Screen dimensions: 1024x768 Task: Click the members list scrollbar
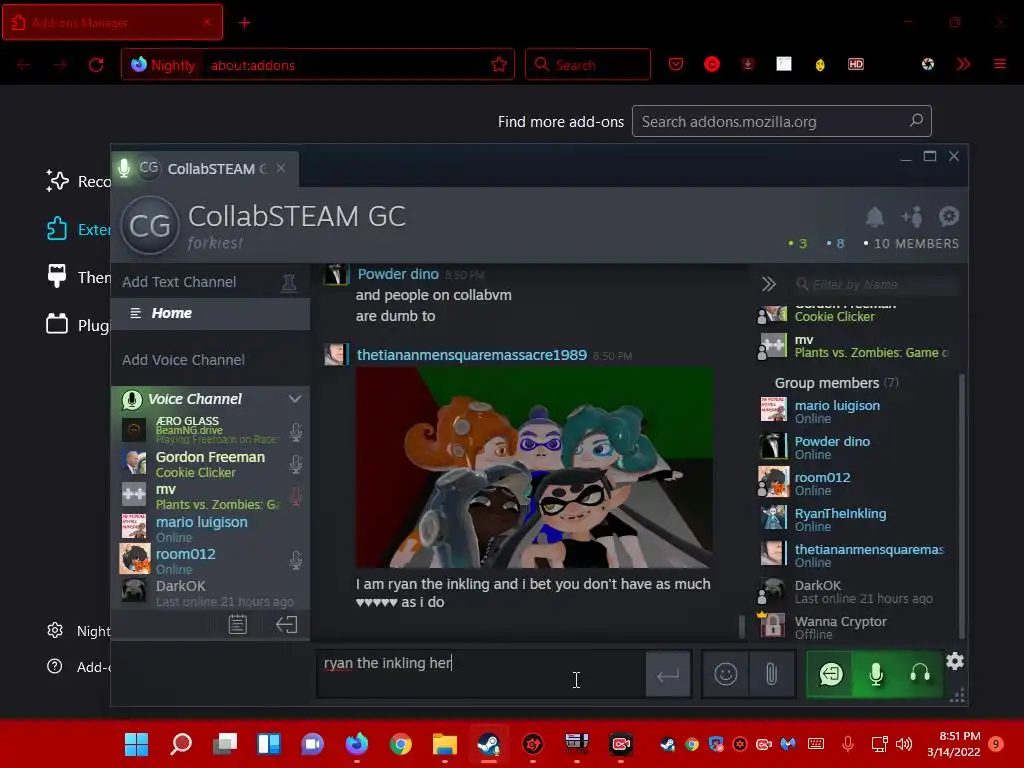click(x=961, y=506)
